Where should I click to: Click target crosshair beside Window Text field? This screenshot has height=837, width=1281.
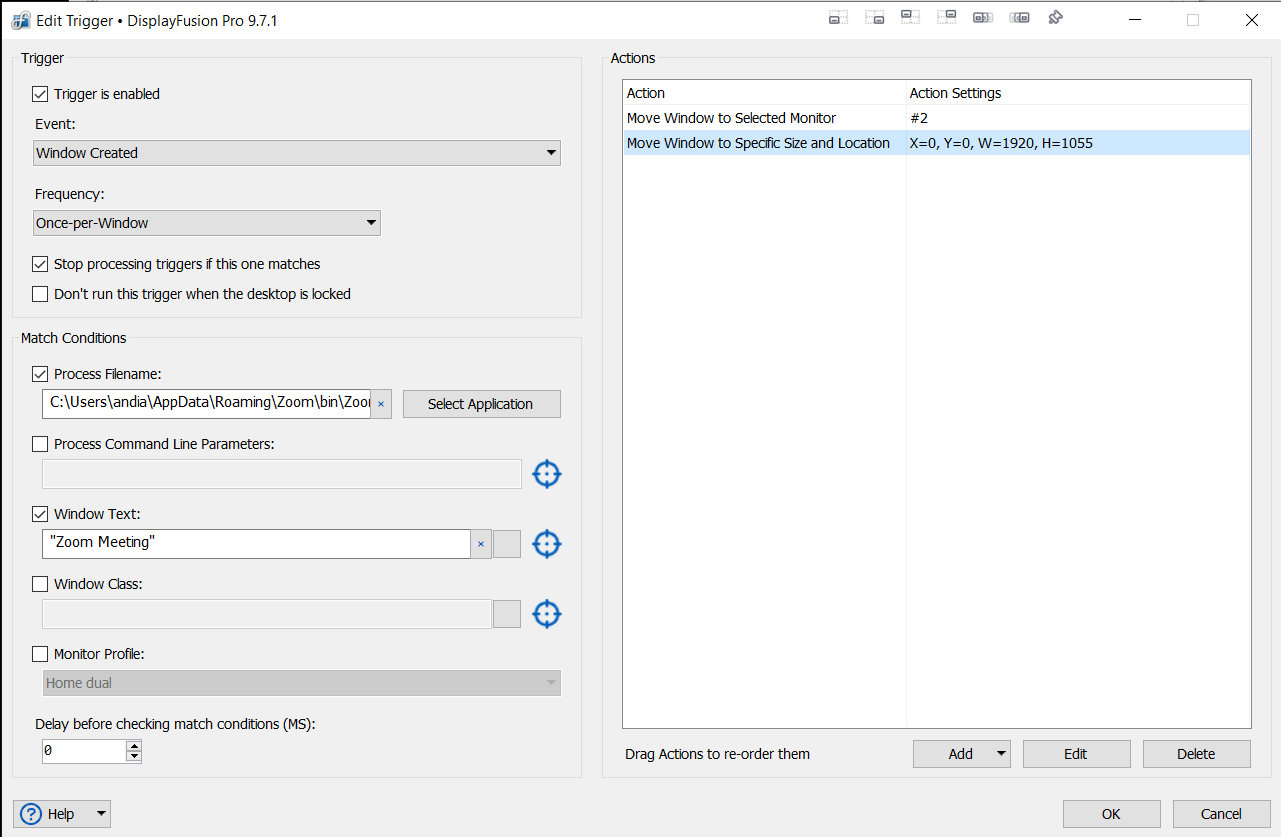click(546, 544)
